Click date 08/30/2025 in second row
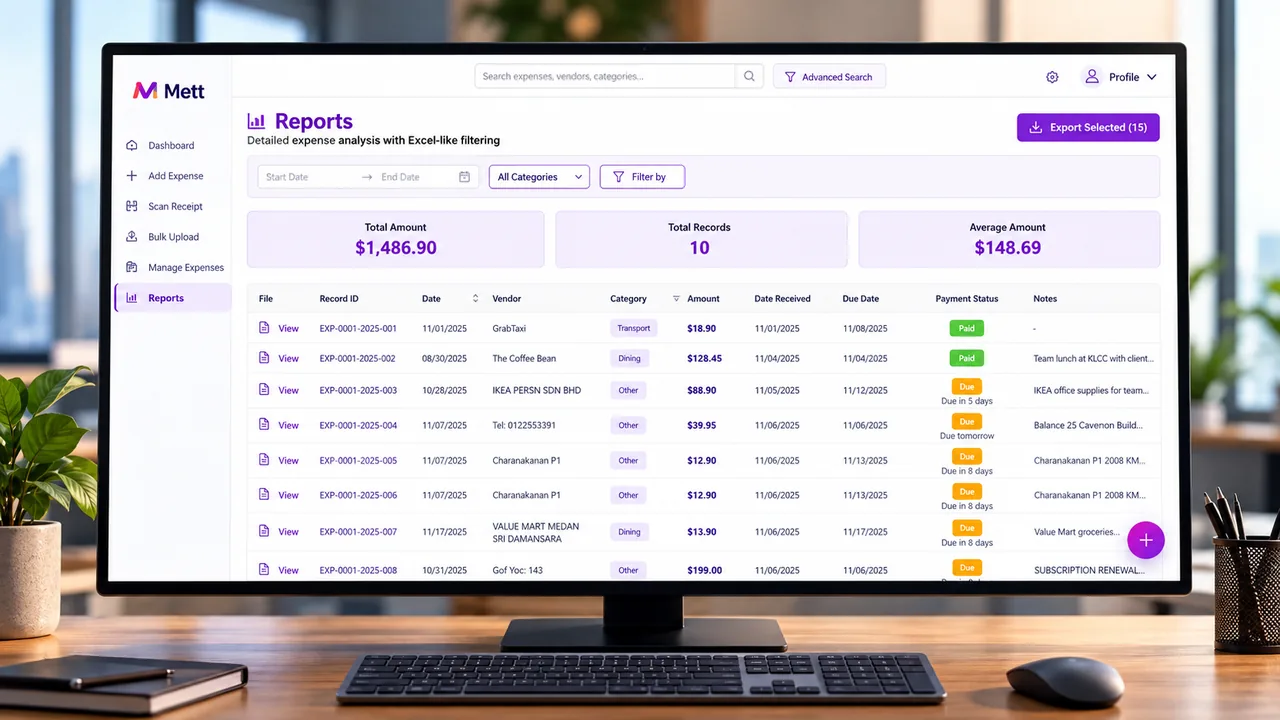The height and width of the screenshot is (720, 1280). click(x=444, y=358)
